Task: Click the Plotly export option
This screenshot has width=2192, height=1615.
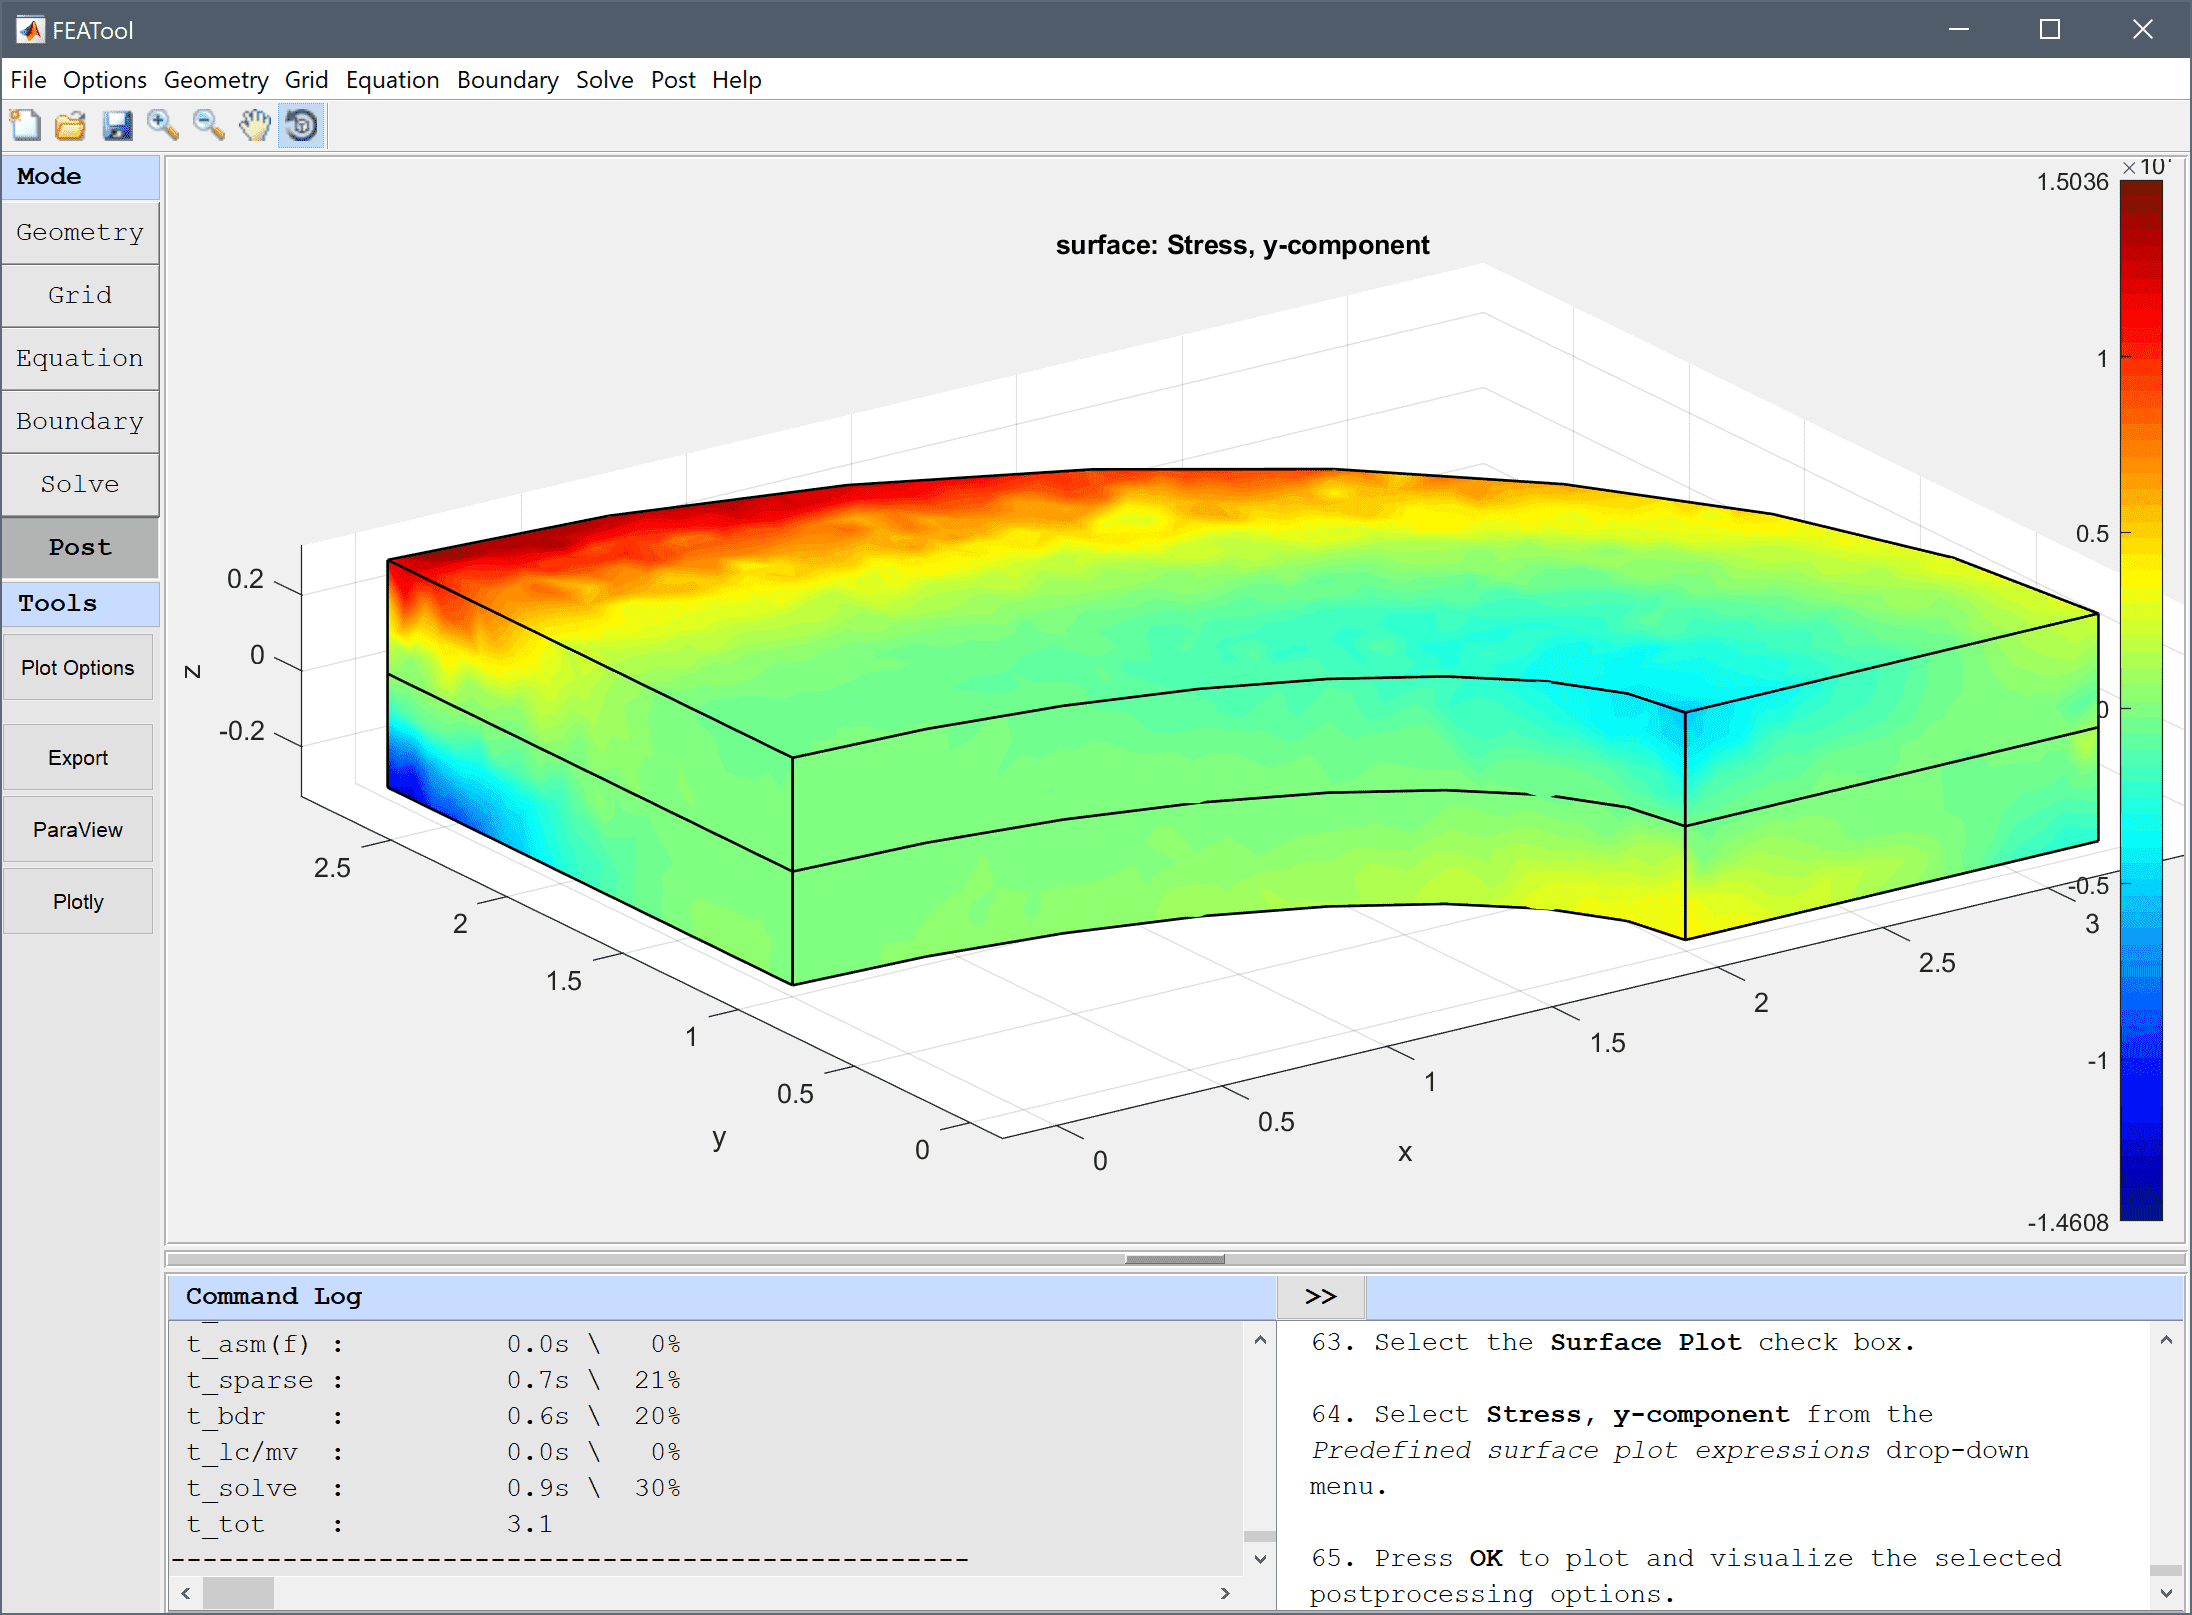Action: (x=78, y=900)
